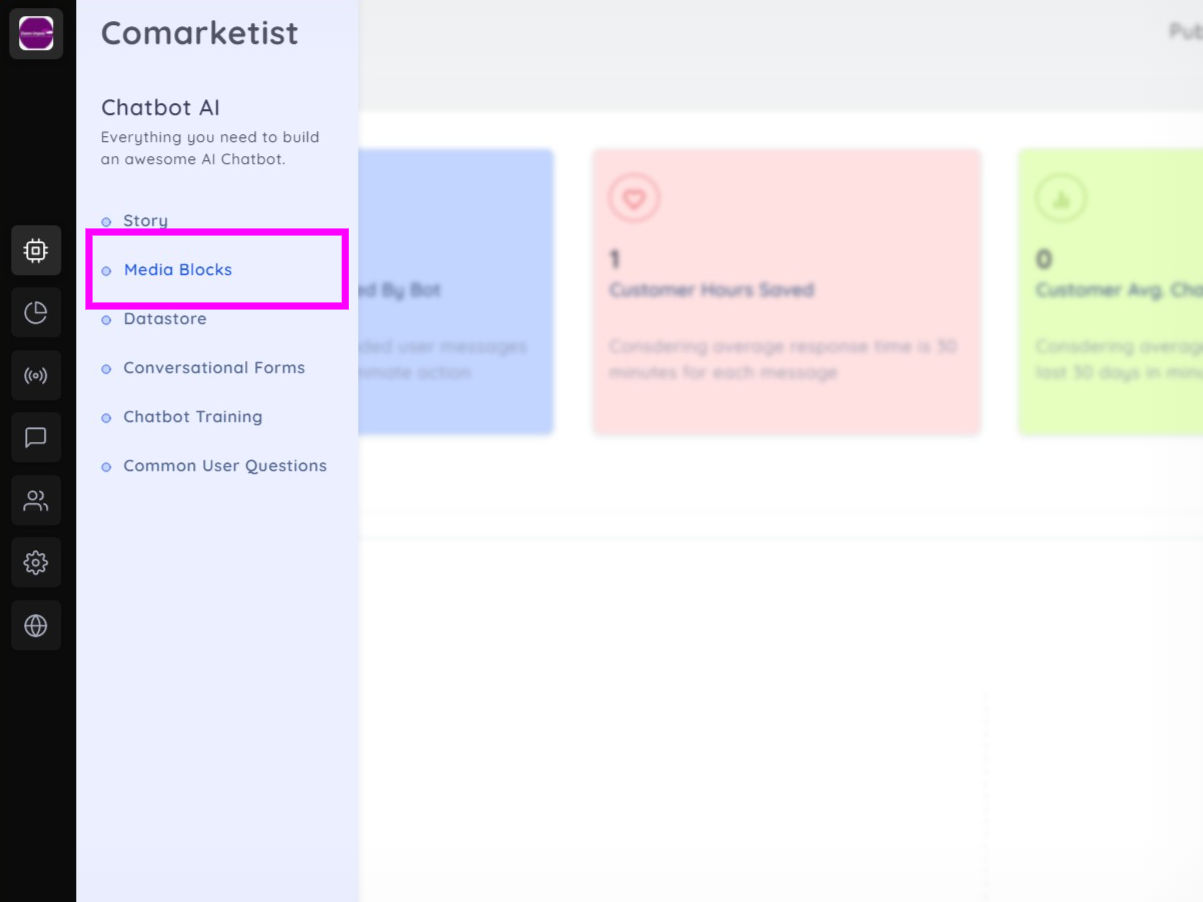Open Chatbot Training section
Viewport: 1203px width, 902px height.
[193, 417]
